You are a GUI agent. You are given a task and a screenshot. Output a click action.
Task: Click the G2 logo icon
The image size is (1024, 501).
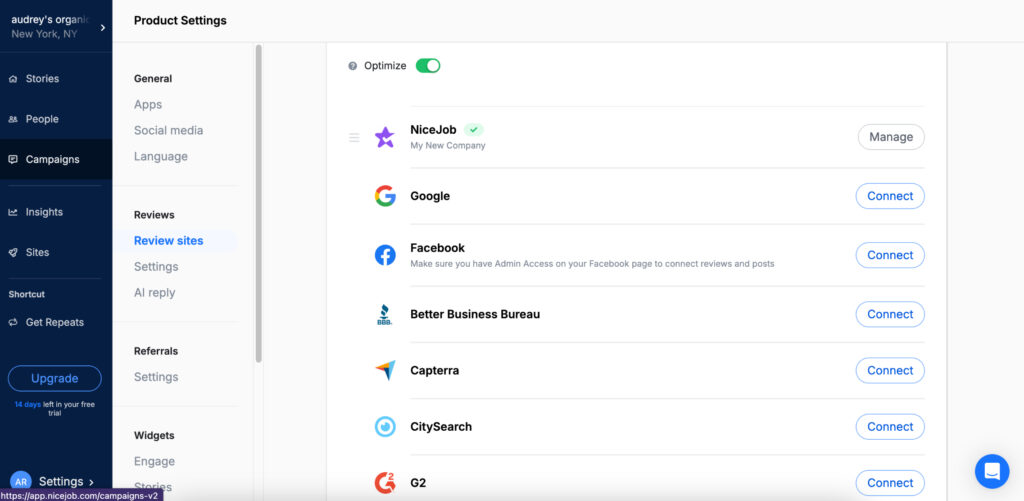tap(385, 483)
